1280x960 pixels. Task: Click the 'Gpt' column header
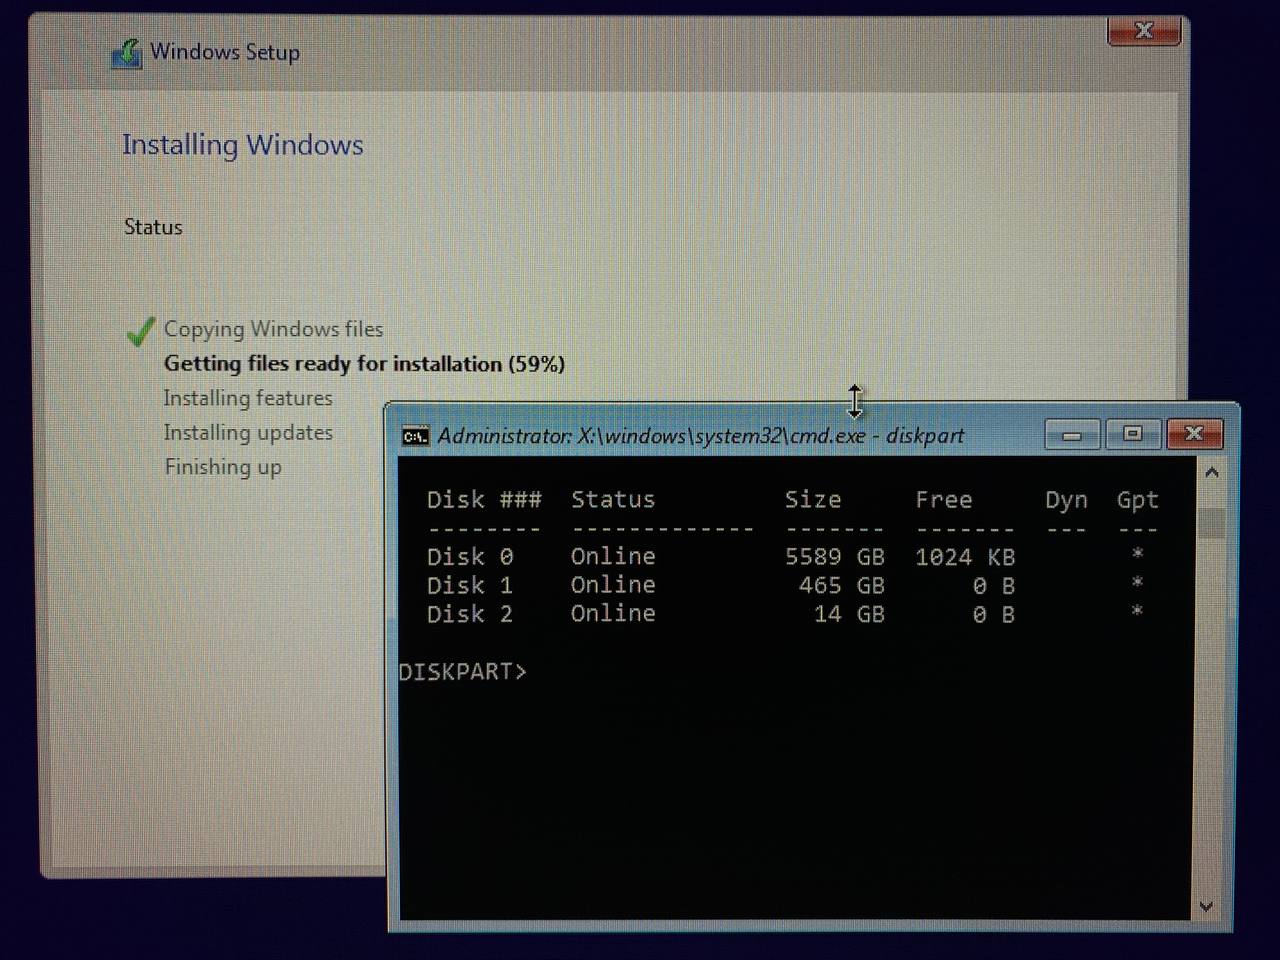[1138, 500]
